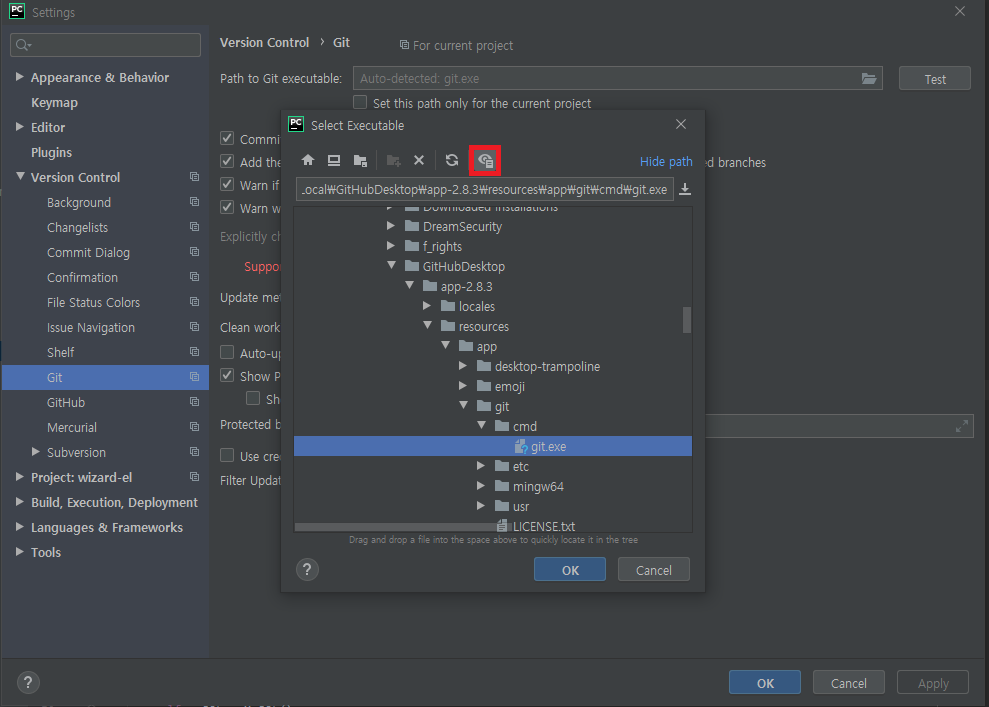This screenshot has height=707, width=989.
Task: Click project-level icon beside Subversion
Action: (x=194, y=452)
